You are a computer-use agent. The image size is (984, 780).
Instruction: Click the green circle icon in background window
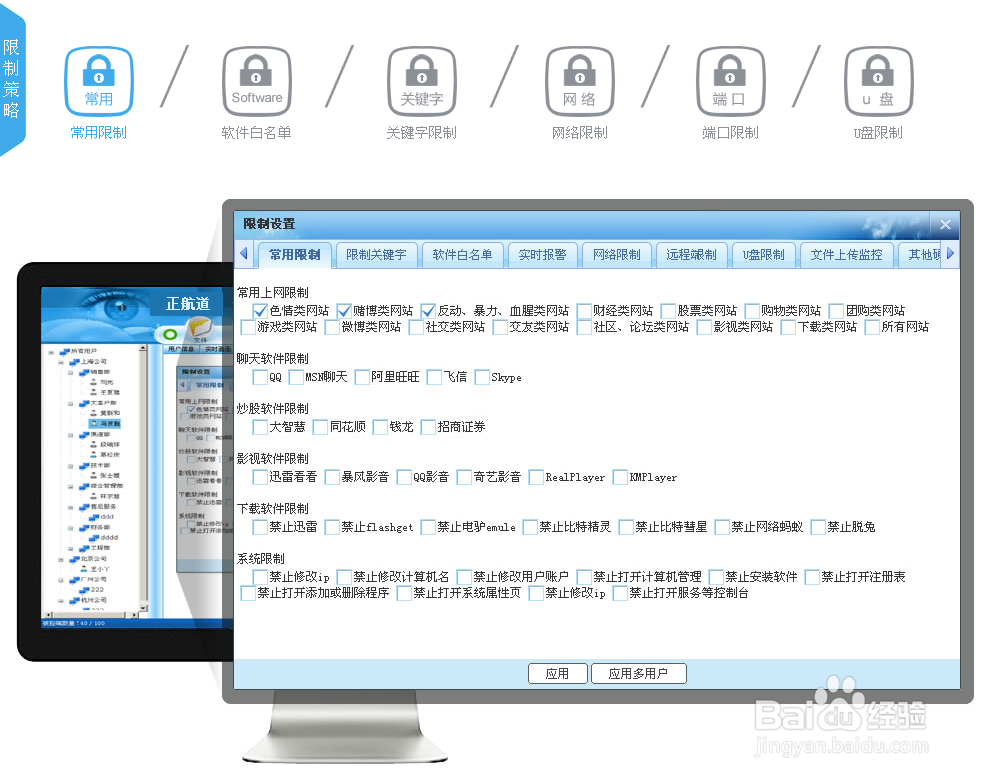[x=169, y=334]
